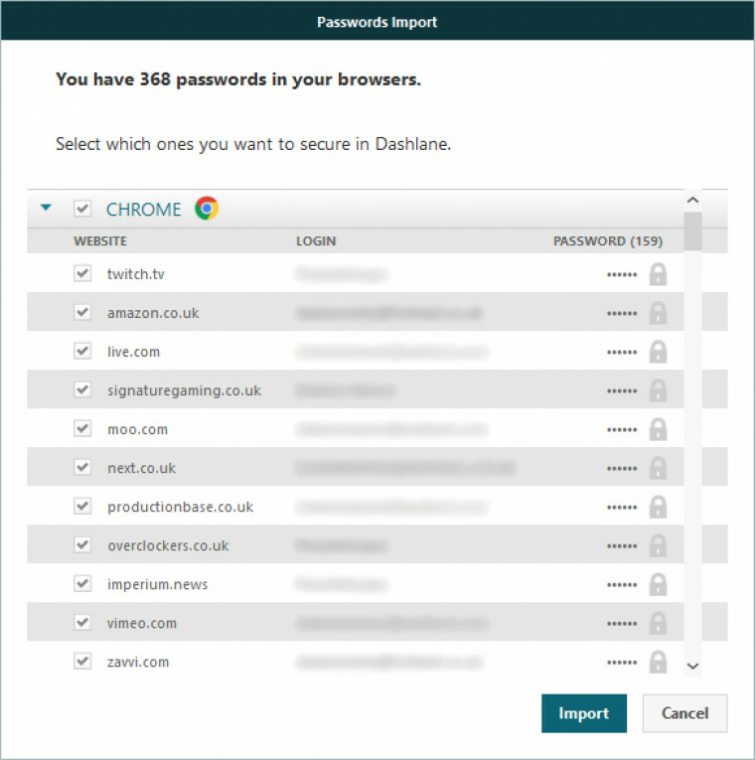Collapse the Chrome passwords section triangle

pyautogui.click(x=46, y=207)
